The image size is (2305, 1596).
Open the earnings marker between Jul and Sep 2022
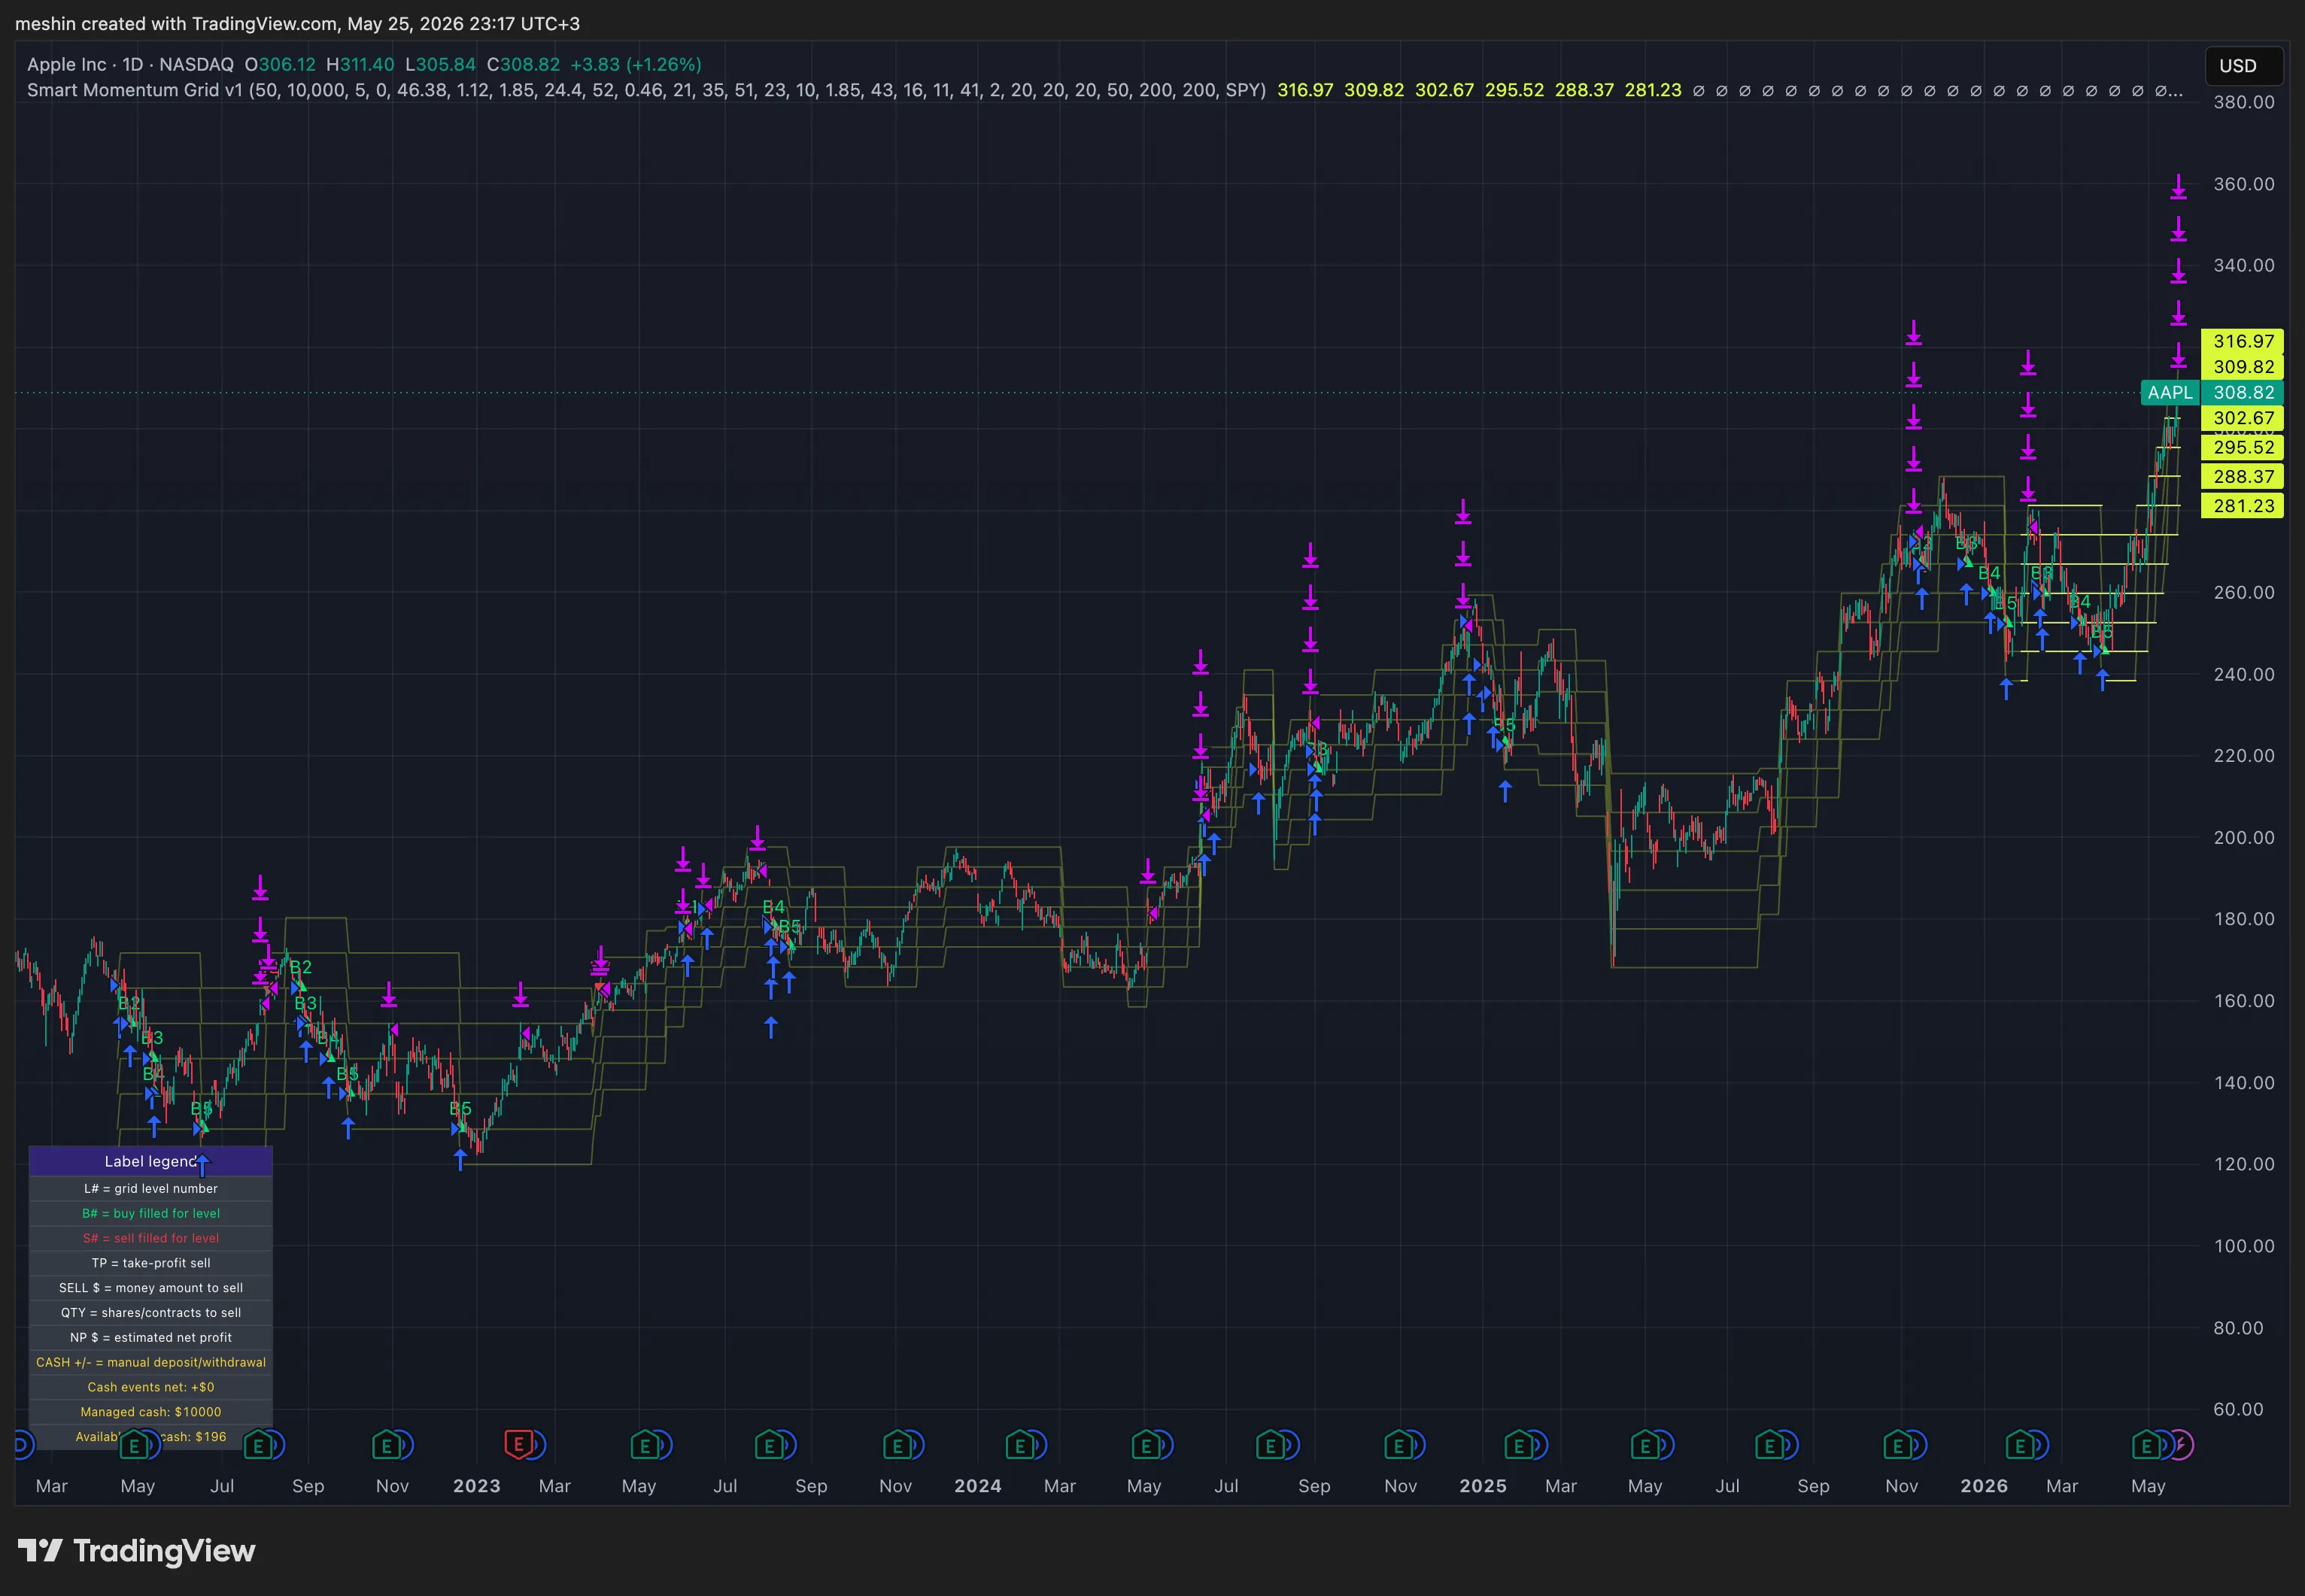click(x=258, y=1445)
